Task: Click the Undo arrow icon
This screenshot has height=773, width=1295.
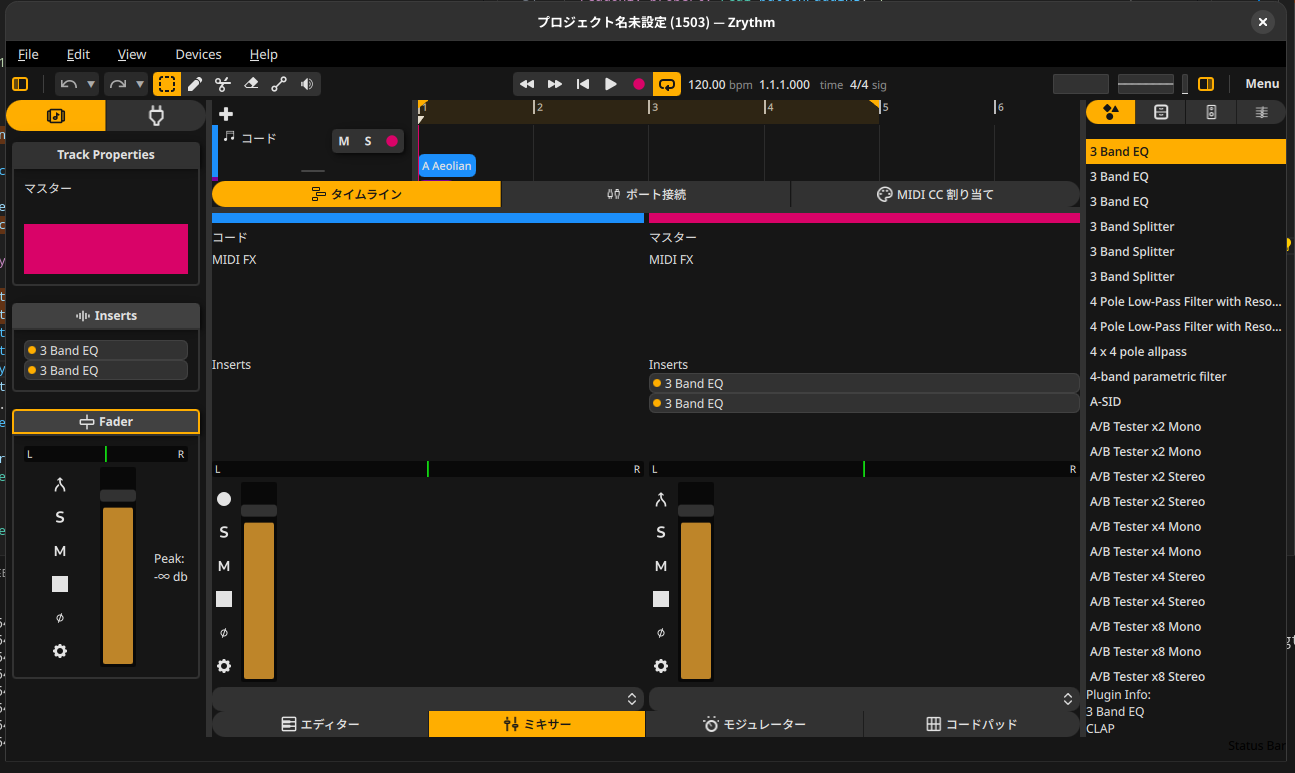Action: coord(69,84)
